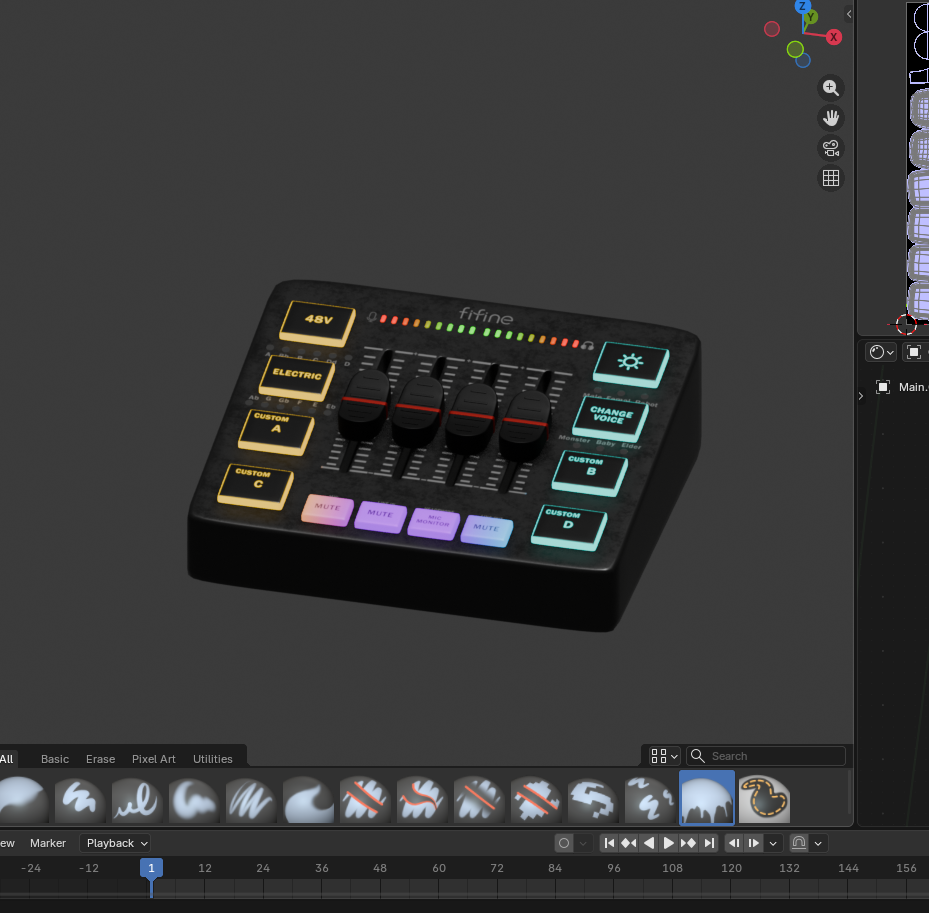929x913 pixels.
Task: Open asset shelf display options dropdown
Action: tap(664, 756)
